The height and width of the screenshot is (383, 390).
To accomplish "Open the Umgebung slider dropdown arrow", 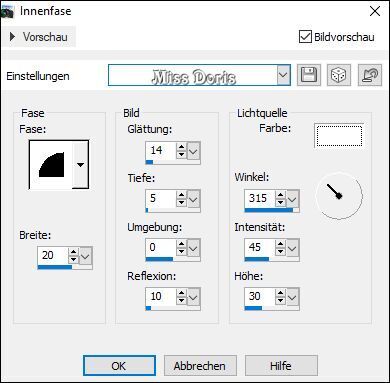I will (x=193, y=248).
